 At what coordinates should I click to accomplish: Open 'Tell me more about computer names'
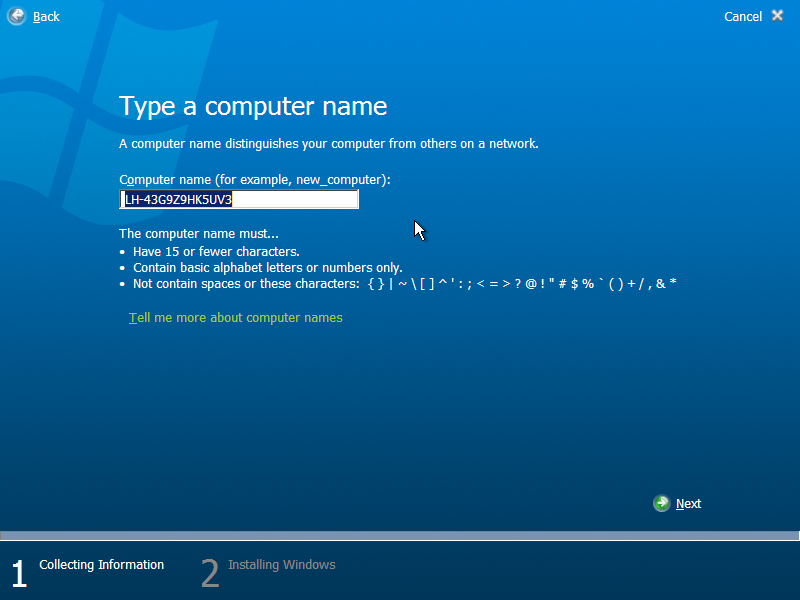point(236,316)
